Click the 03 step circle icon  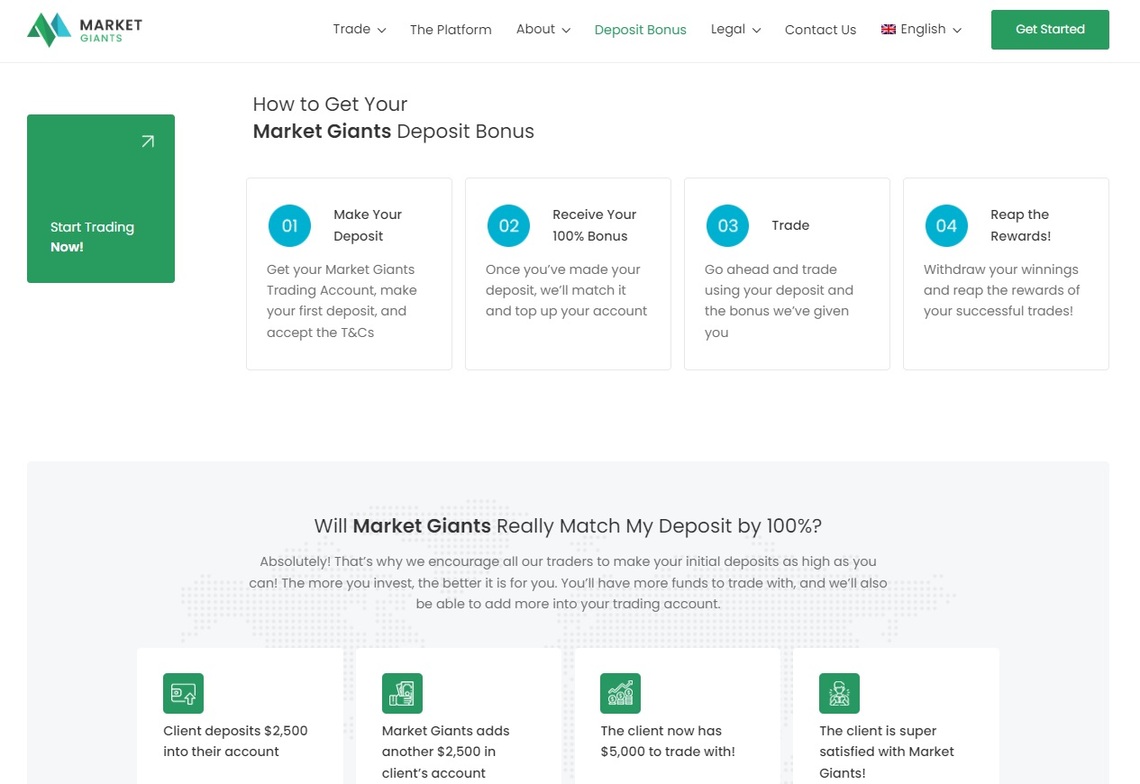(x=727, y=225)
